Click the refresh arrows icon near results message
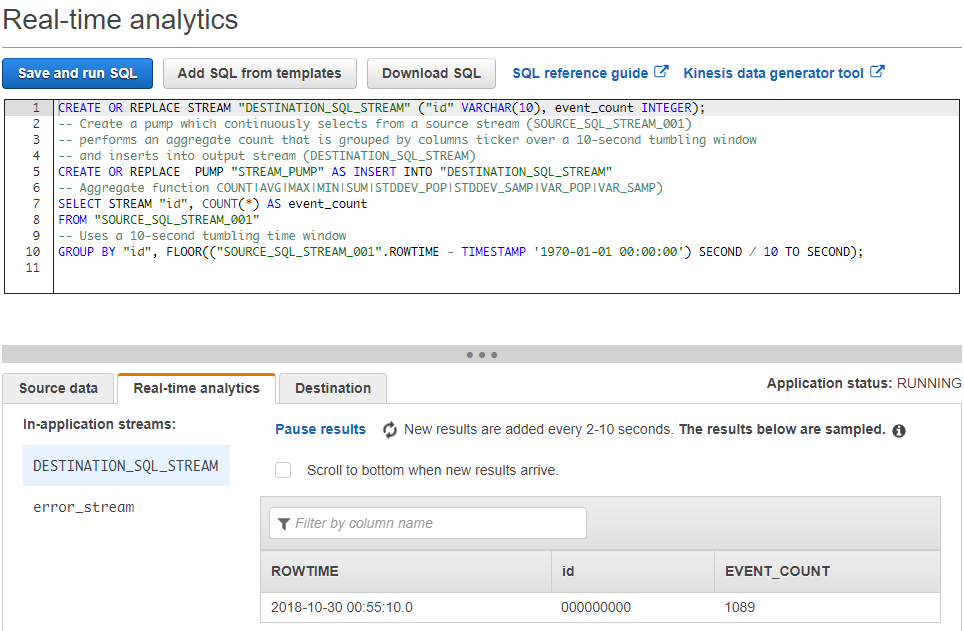 (x=390, y=429)
